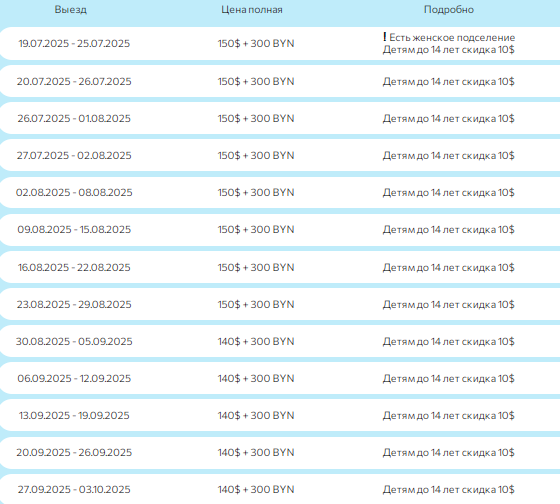560x504 pixels.
Task: Pick the 27.07.2025 - 02.08.2025 departure
Action: click(x=74, y=155)
